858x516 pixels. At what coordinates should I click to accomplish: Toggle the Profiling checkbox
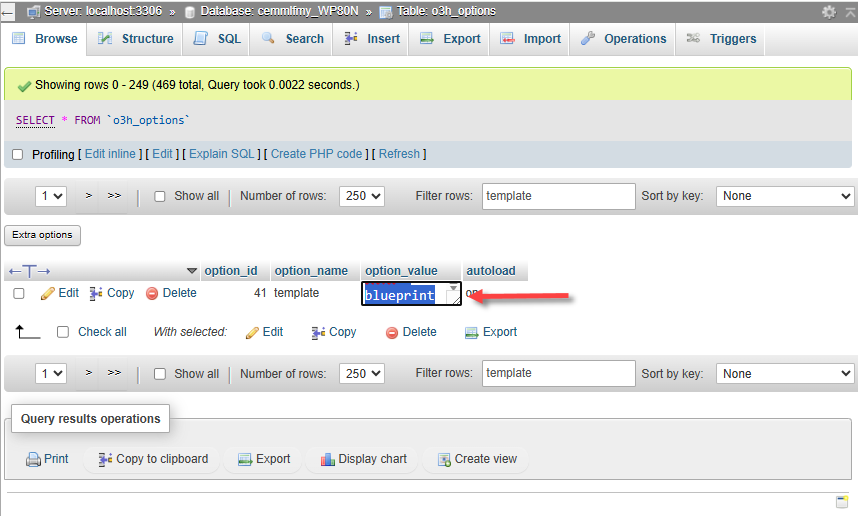point(18,154)
